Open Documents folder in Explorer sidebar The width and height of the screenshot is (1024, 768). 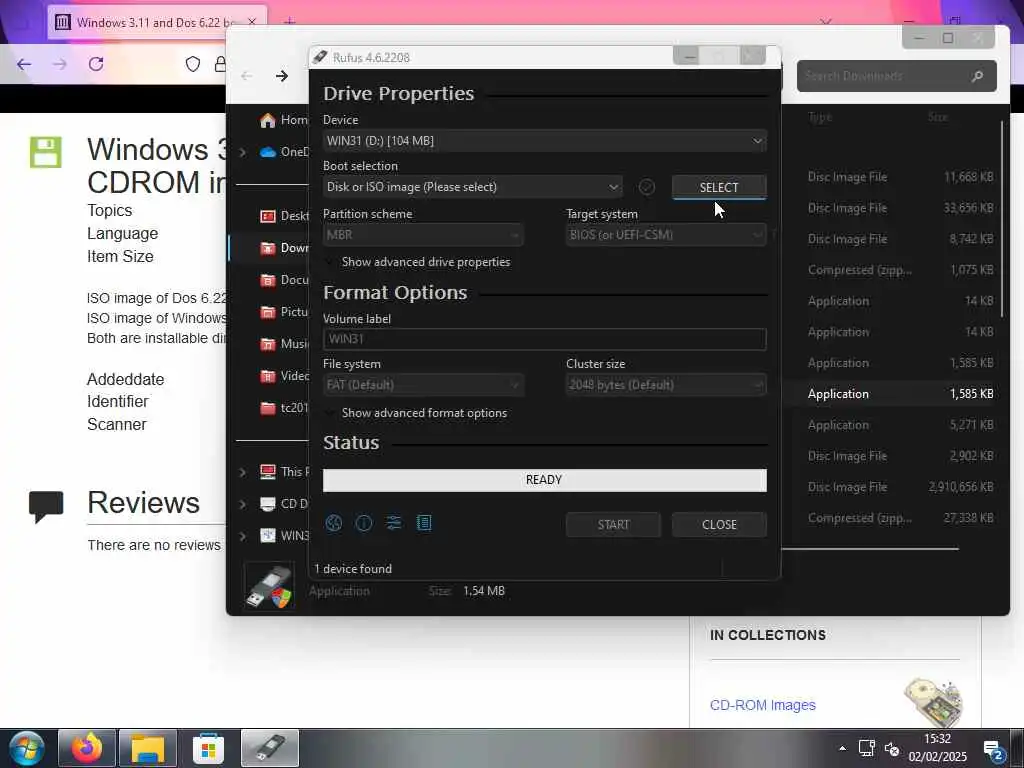point(283,280)
